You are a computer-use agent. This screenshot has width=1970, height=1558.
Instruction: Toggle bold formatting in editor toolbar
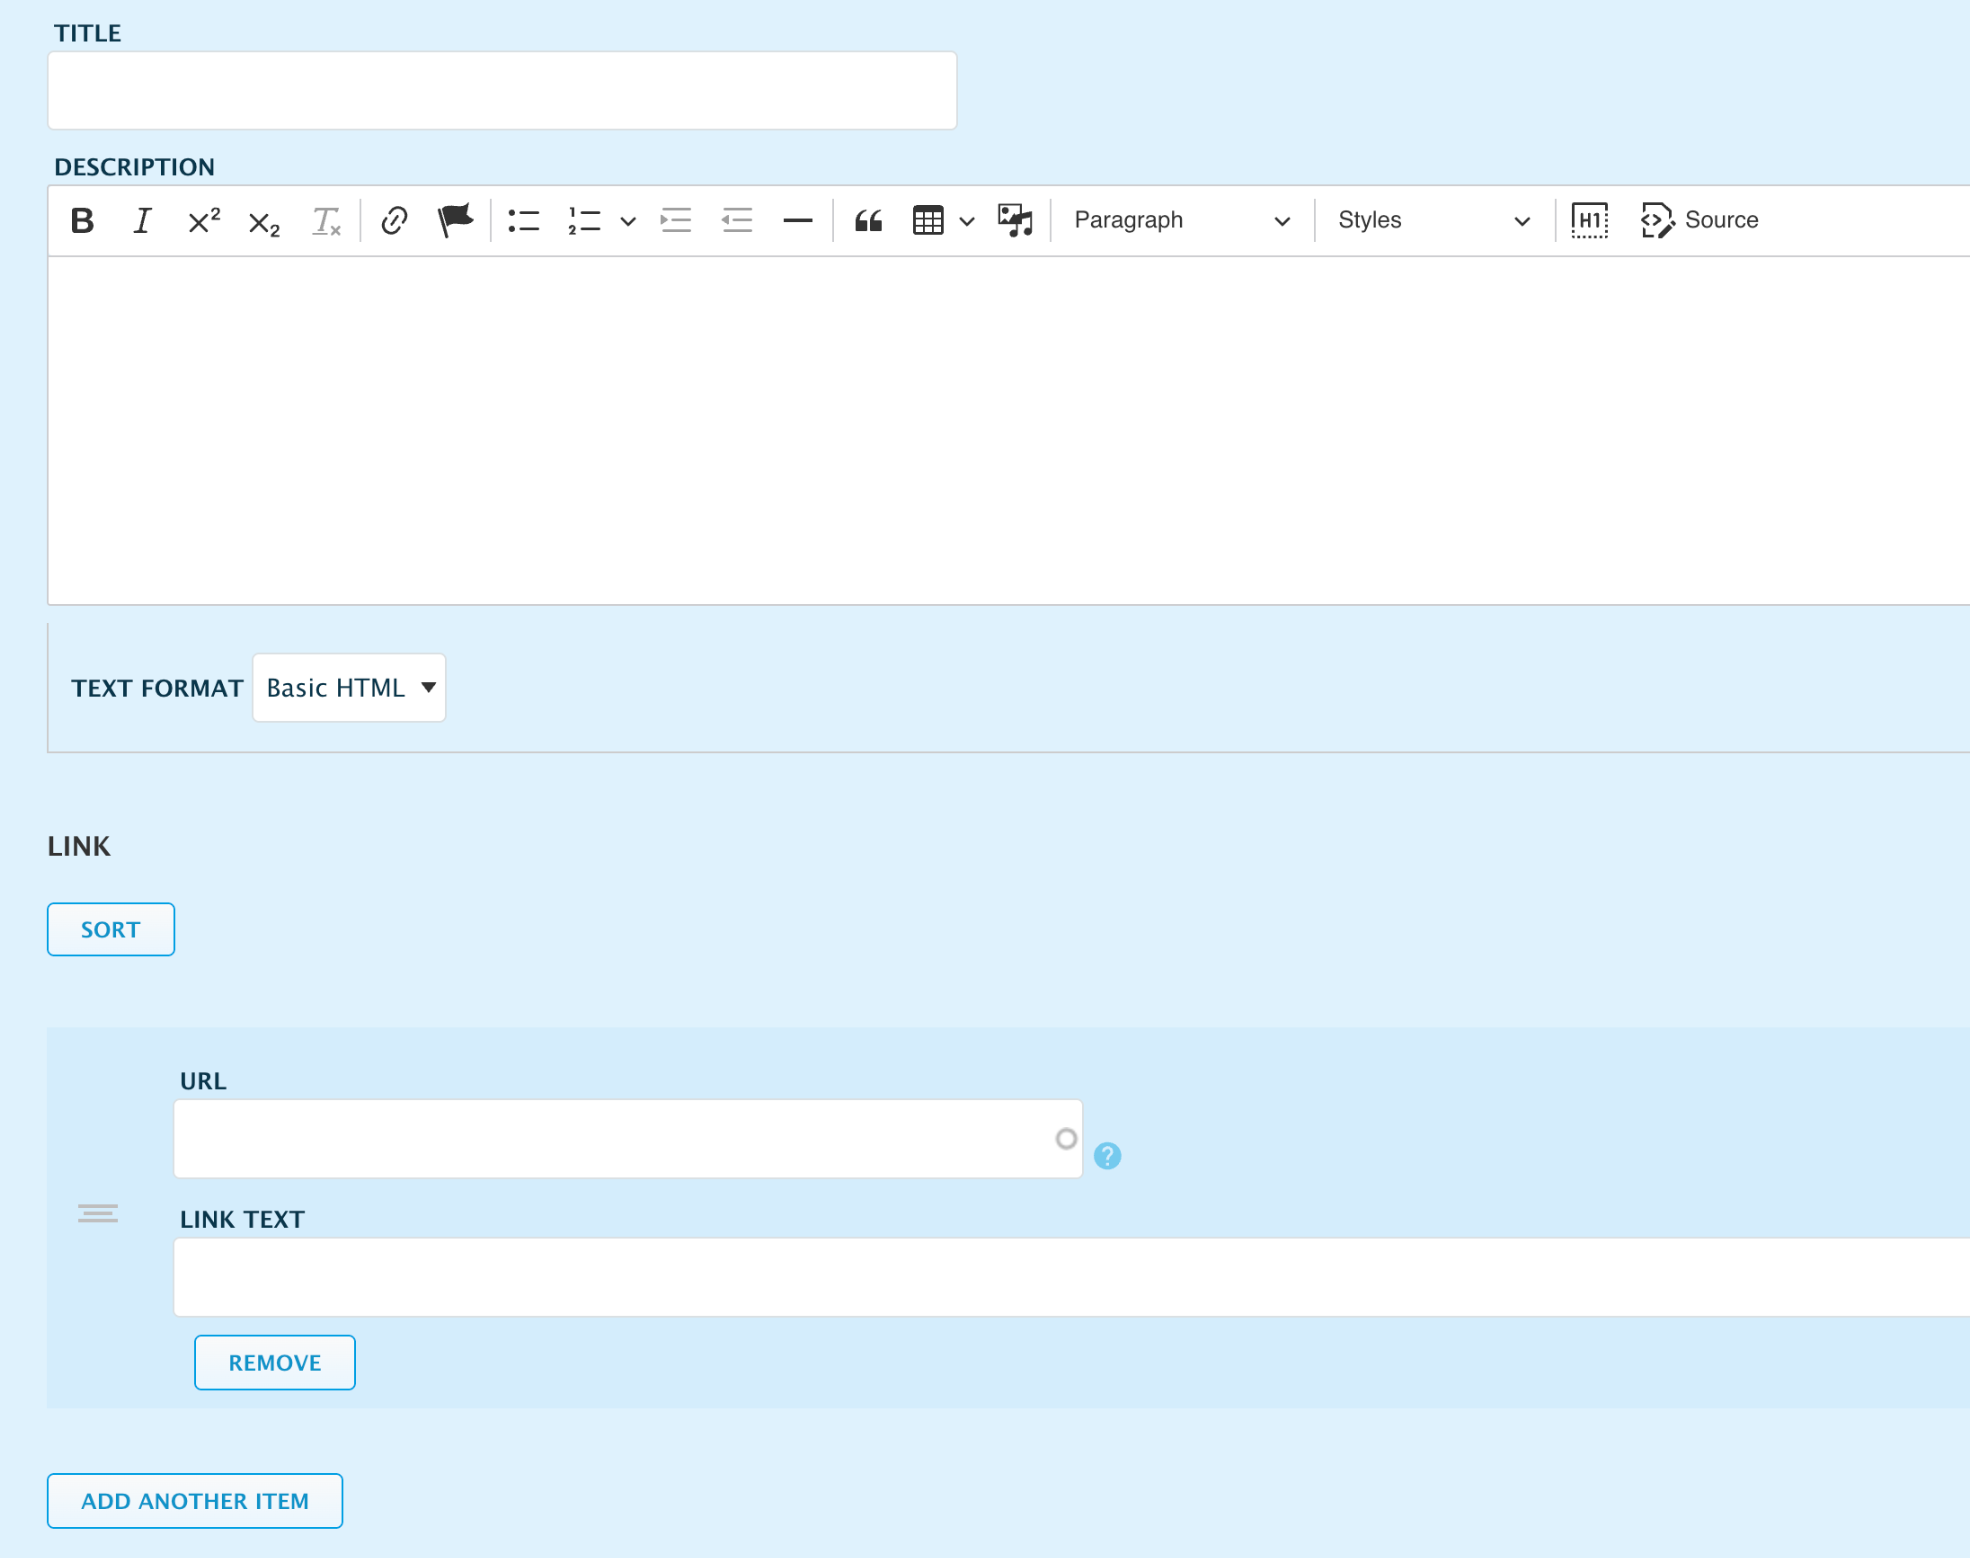(82, 221)
